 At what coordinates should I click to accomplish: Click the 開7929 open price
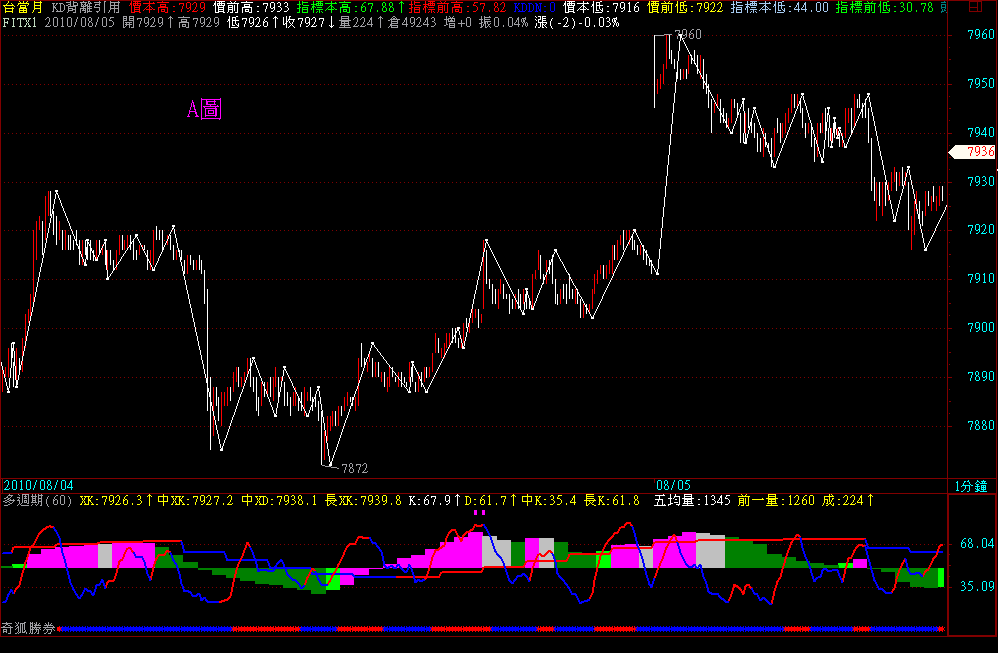pyautogui.click(x=143, y=22)
